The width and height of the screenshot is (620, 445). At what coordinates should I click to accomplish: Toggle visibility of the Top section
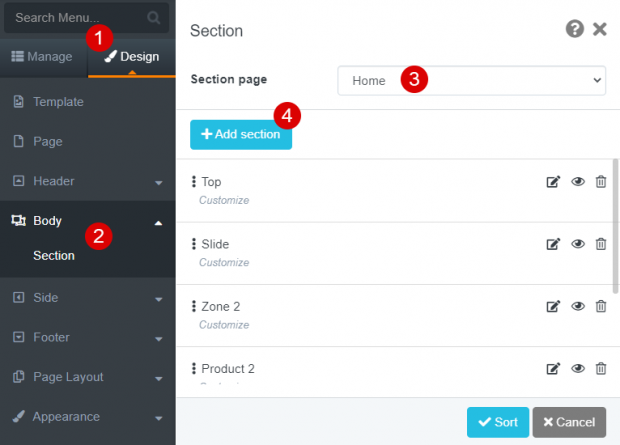[x=578, y=182]
